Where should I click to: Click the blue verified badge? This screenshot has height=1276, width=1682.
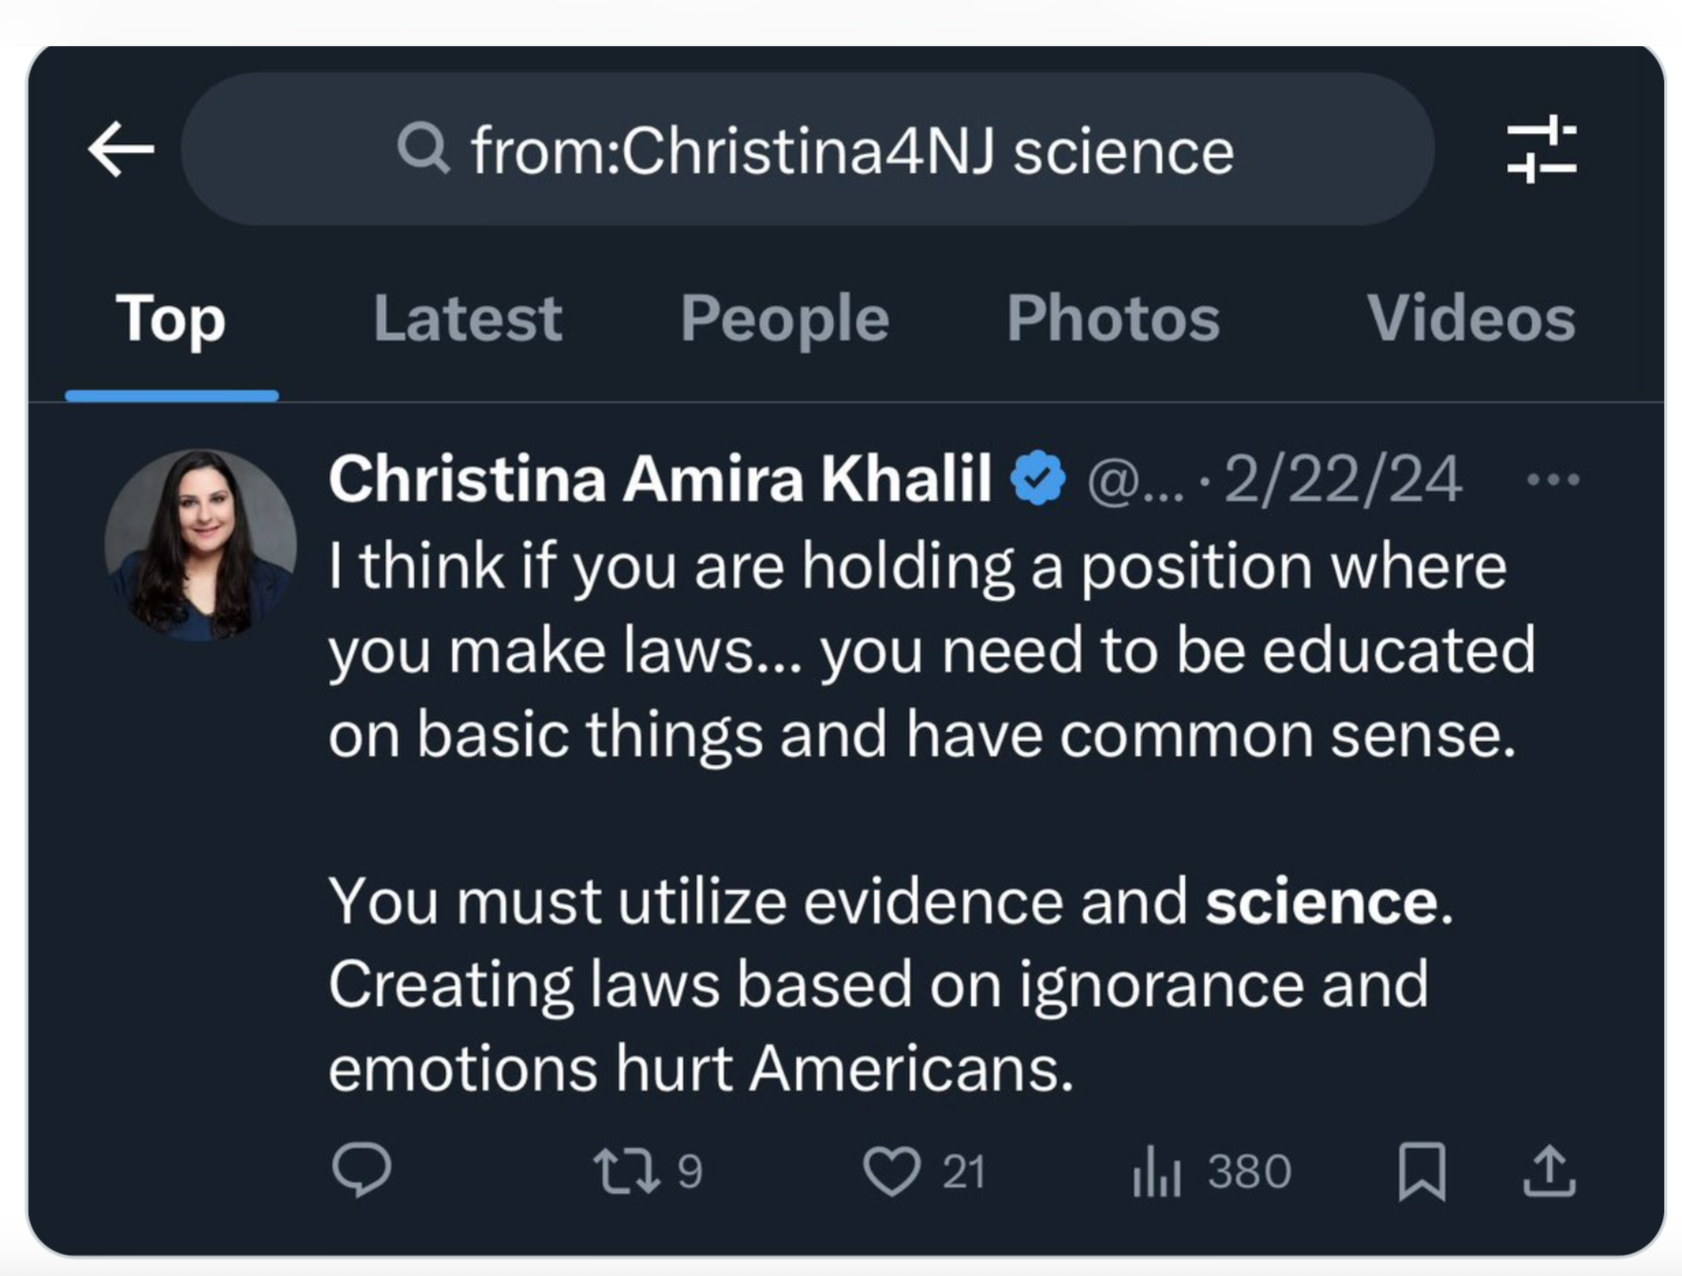click(1038, 478)
